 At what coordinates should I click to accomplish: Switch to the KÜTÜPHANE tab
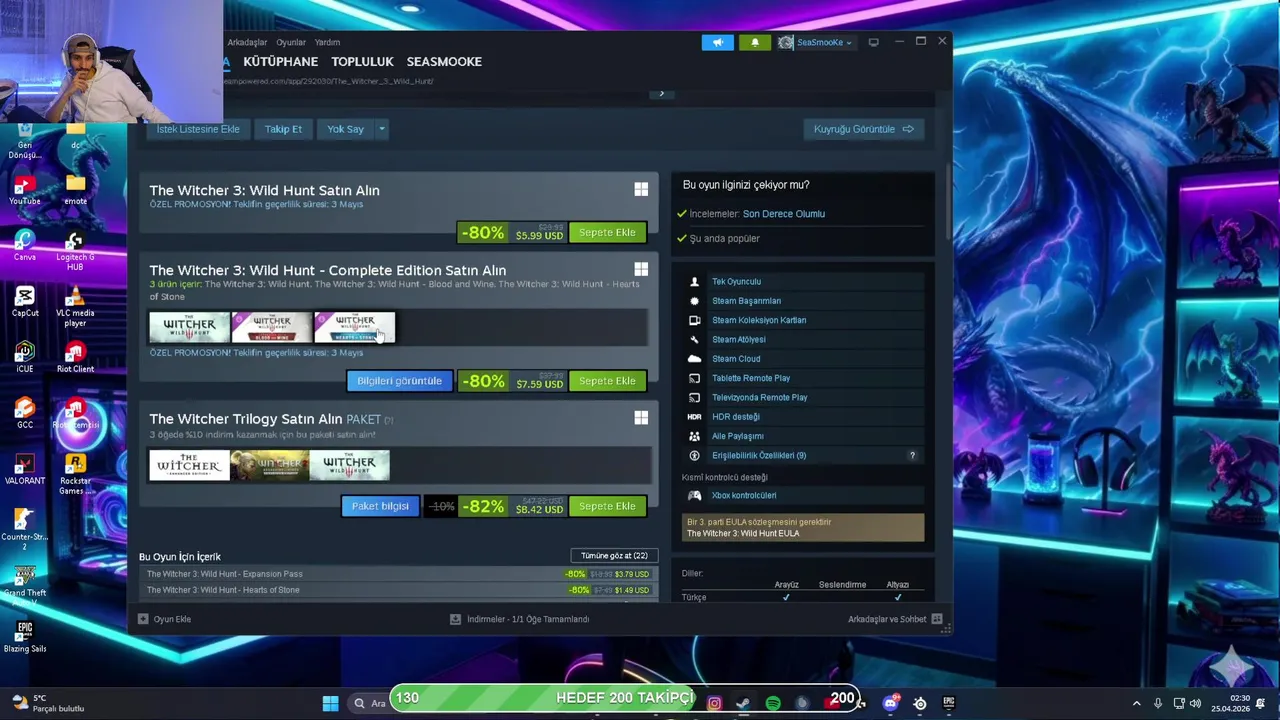280,62
